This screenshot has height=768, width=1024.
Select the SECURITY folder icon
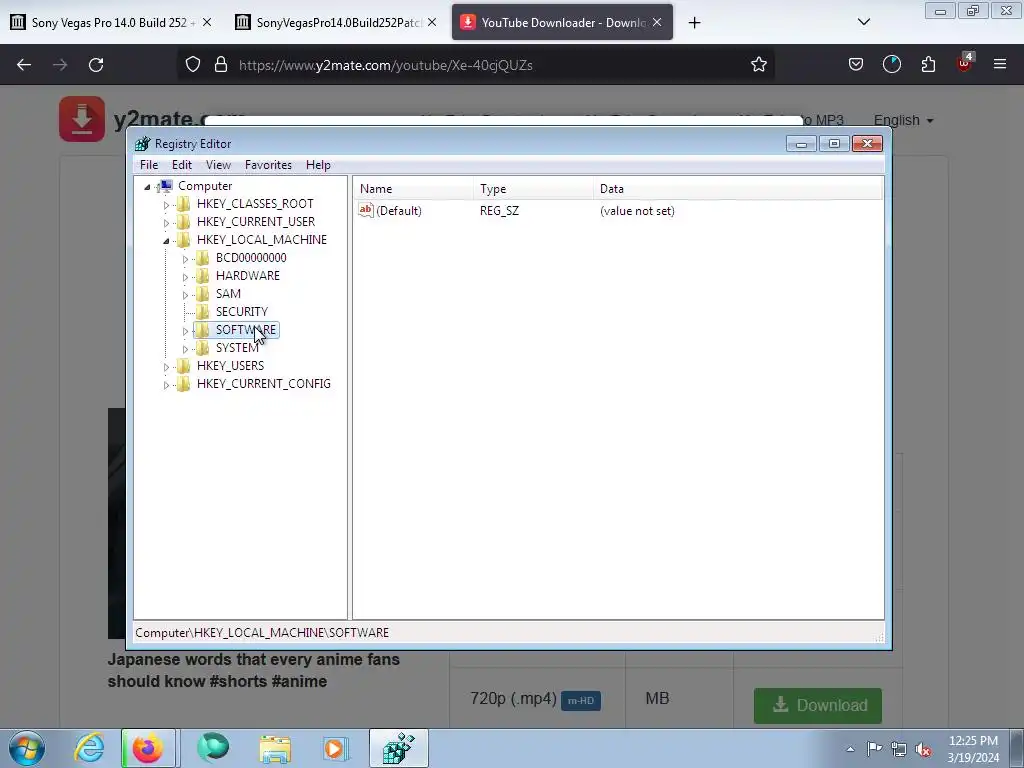(202, 312)
